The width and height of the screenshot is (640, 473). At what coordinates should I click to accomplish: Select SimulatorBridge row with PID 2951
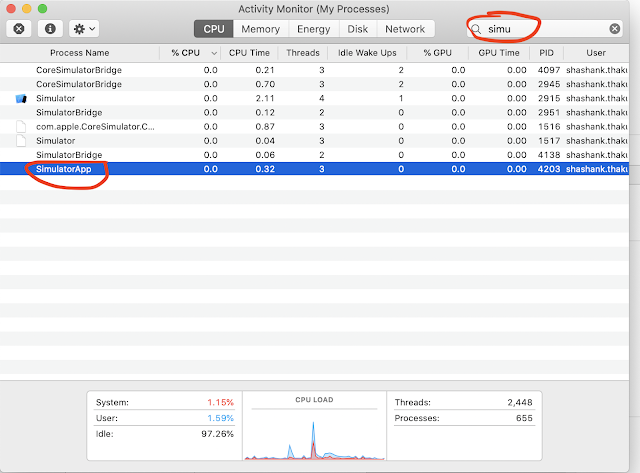click(314, 113)
